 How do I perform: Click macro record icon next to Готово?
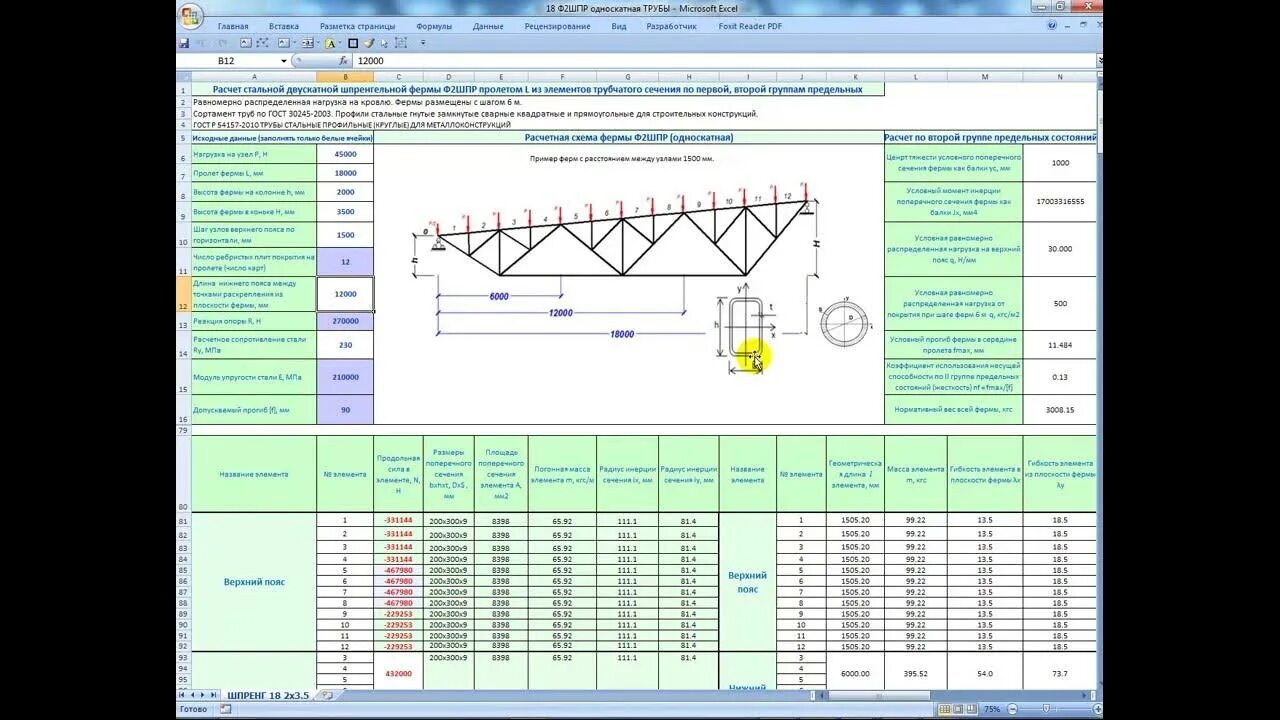[x=225, y=709]
